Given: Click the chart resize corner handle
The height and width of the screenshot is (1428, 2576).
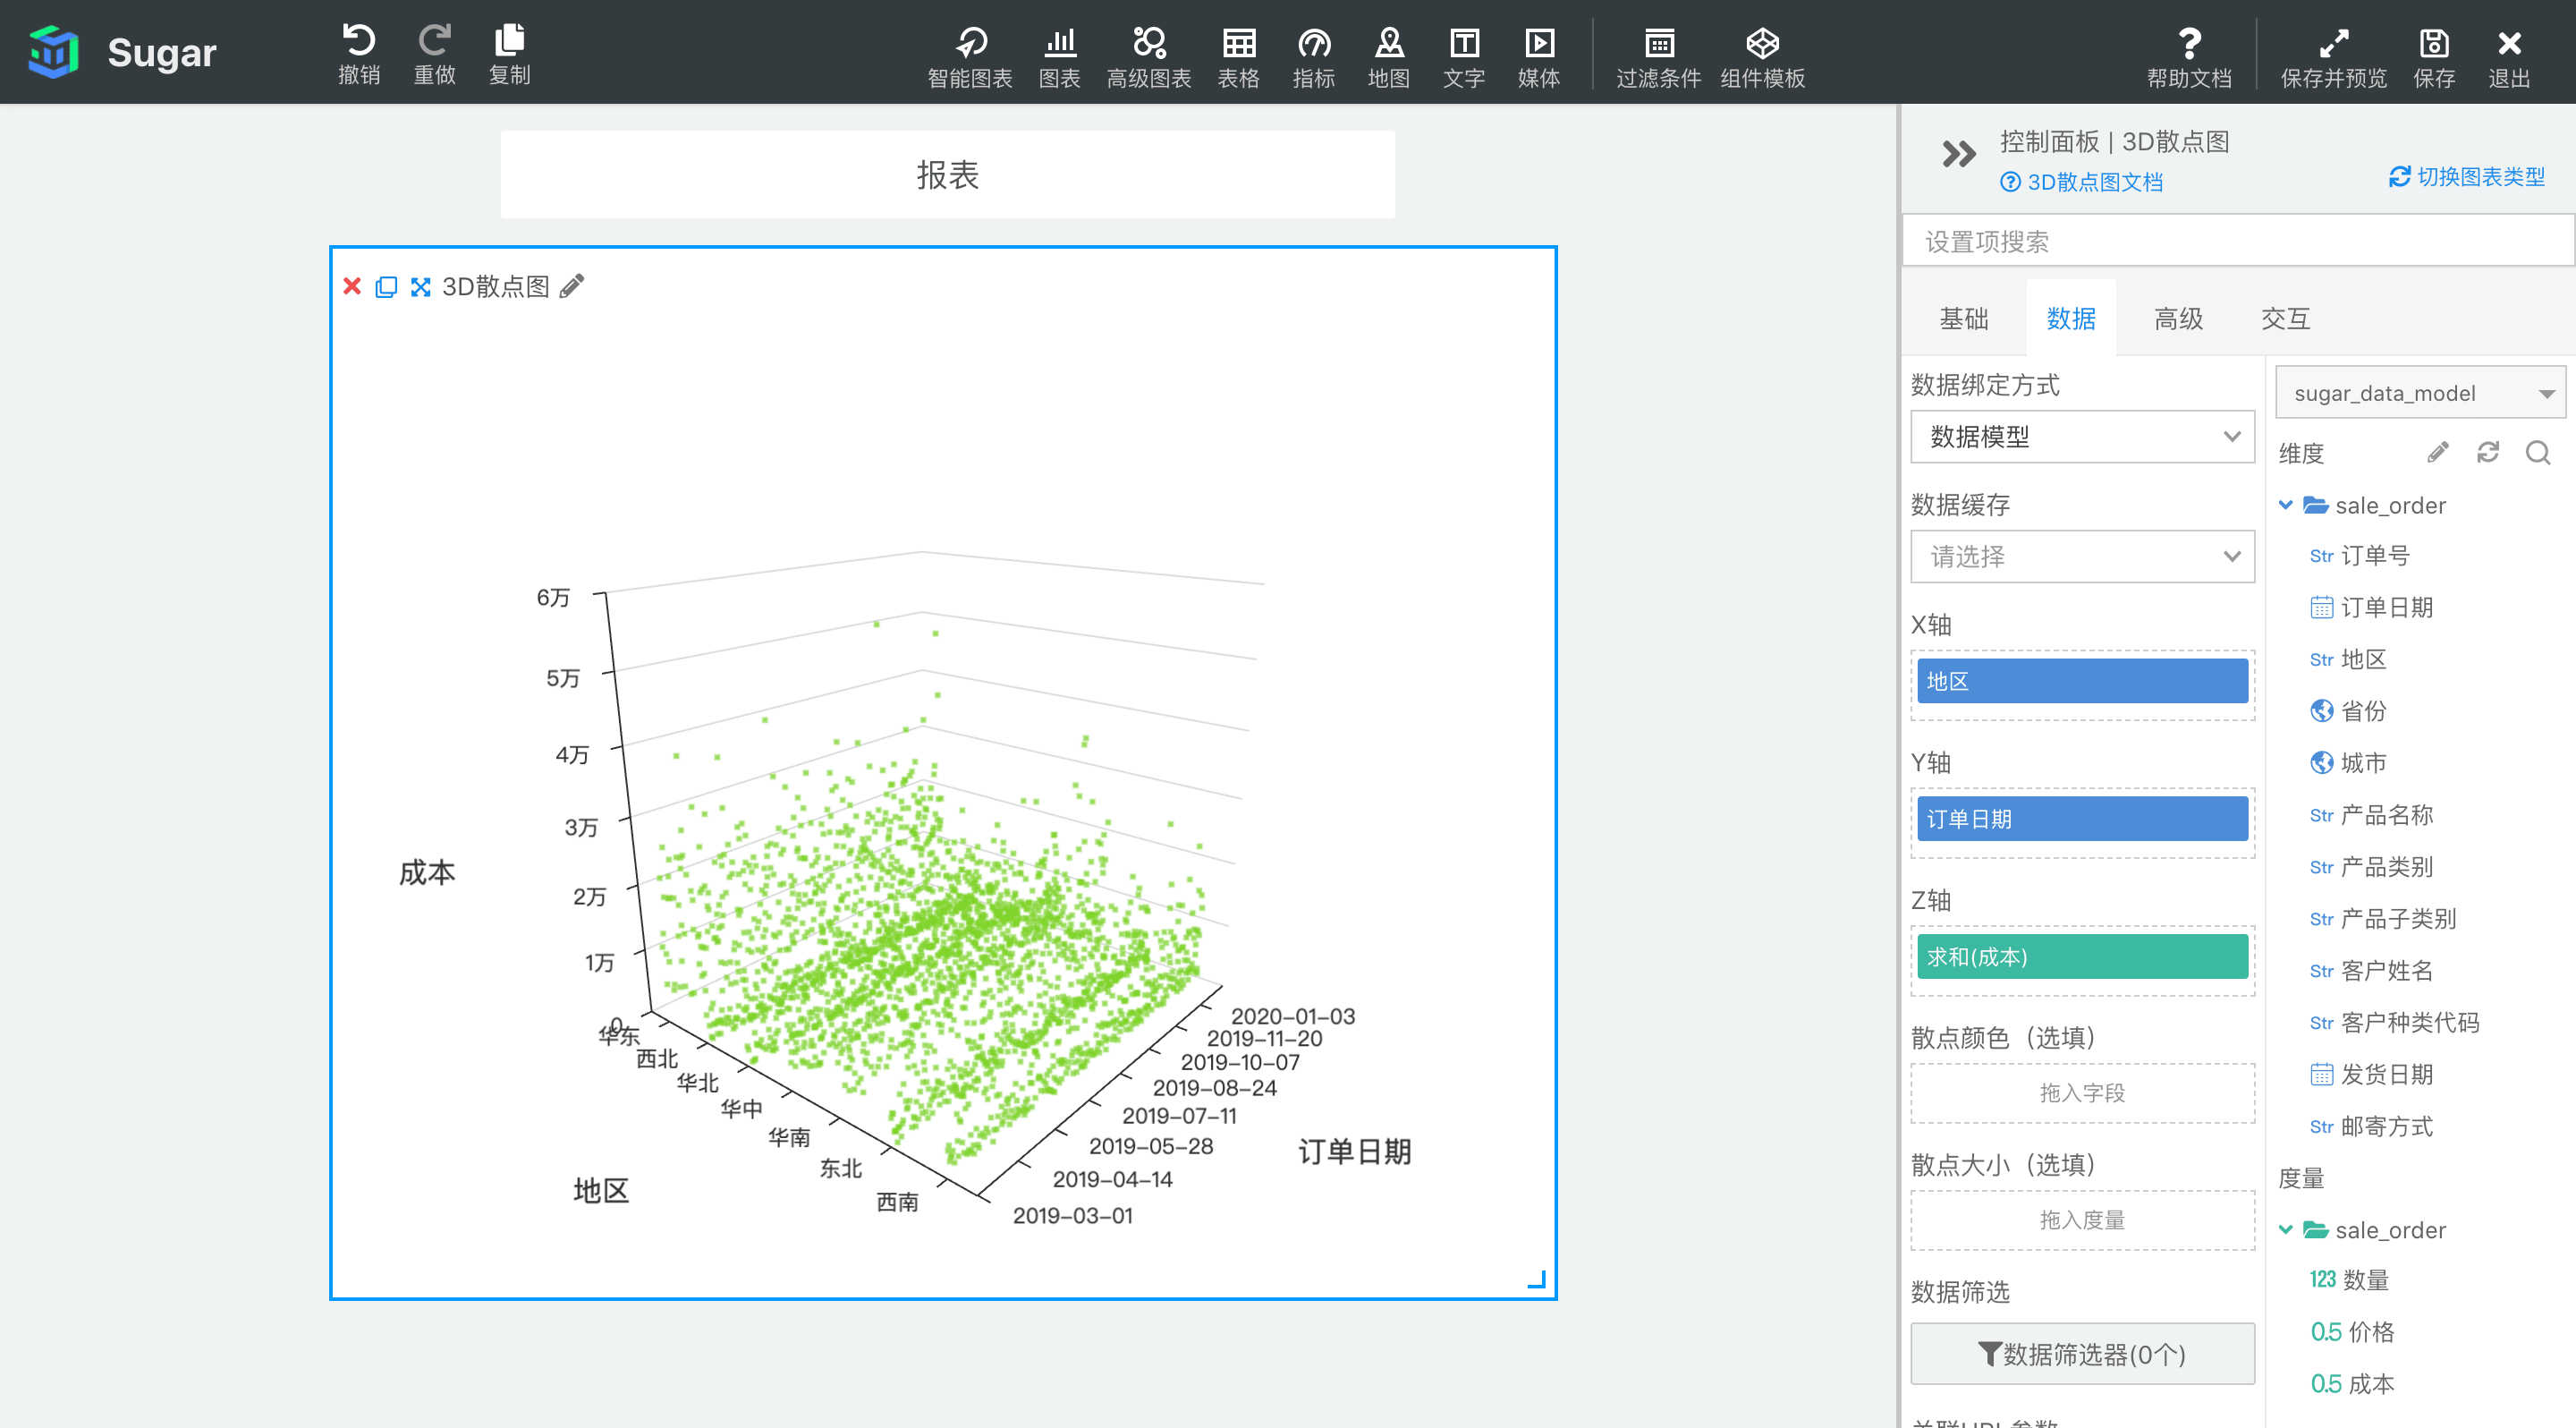Looking at the screenshot, I should click(x=1537, y=1279).
